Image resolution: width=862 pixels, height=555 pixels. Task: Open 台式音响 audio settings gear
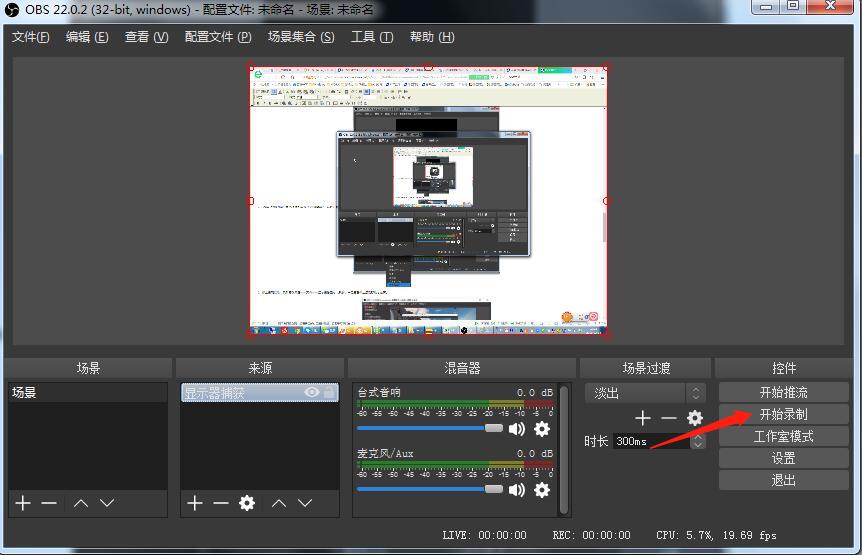[x=542, y=428]
